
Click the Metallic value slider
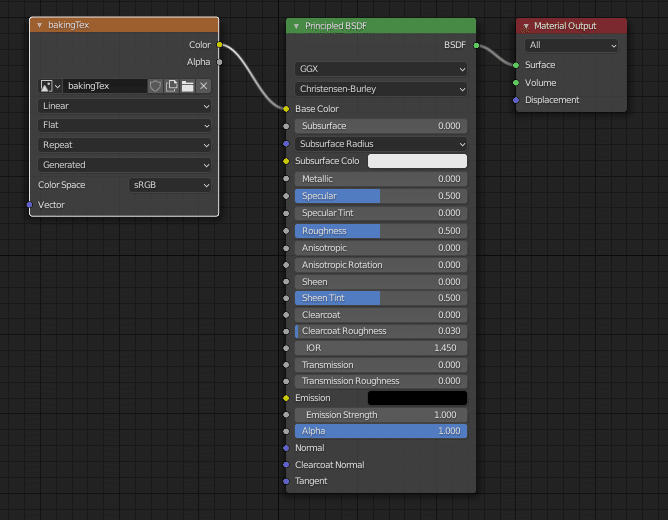tap(381, 179)
